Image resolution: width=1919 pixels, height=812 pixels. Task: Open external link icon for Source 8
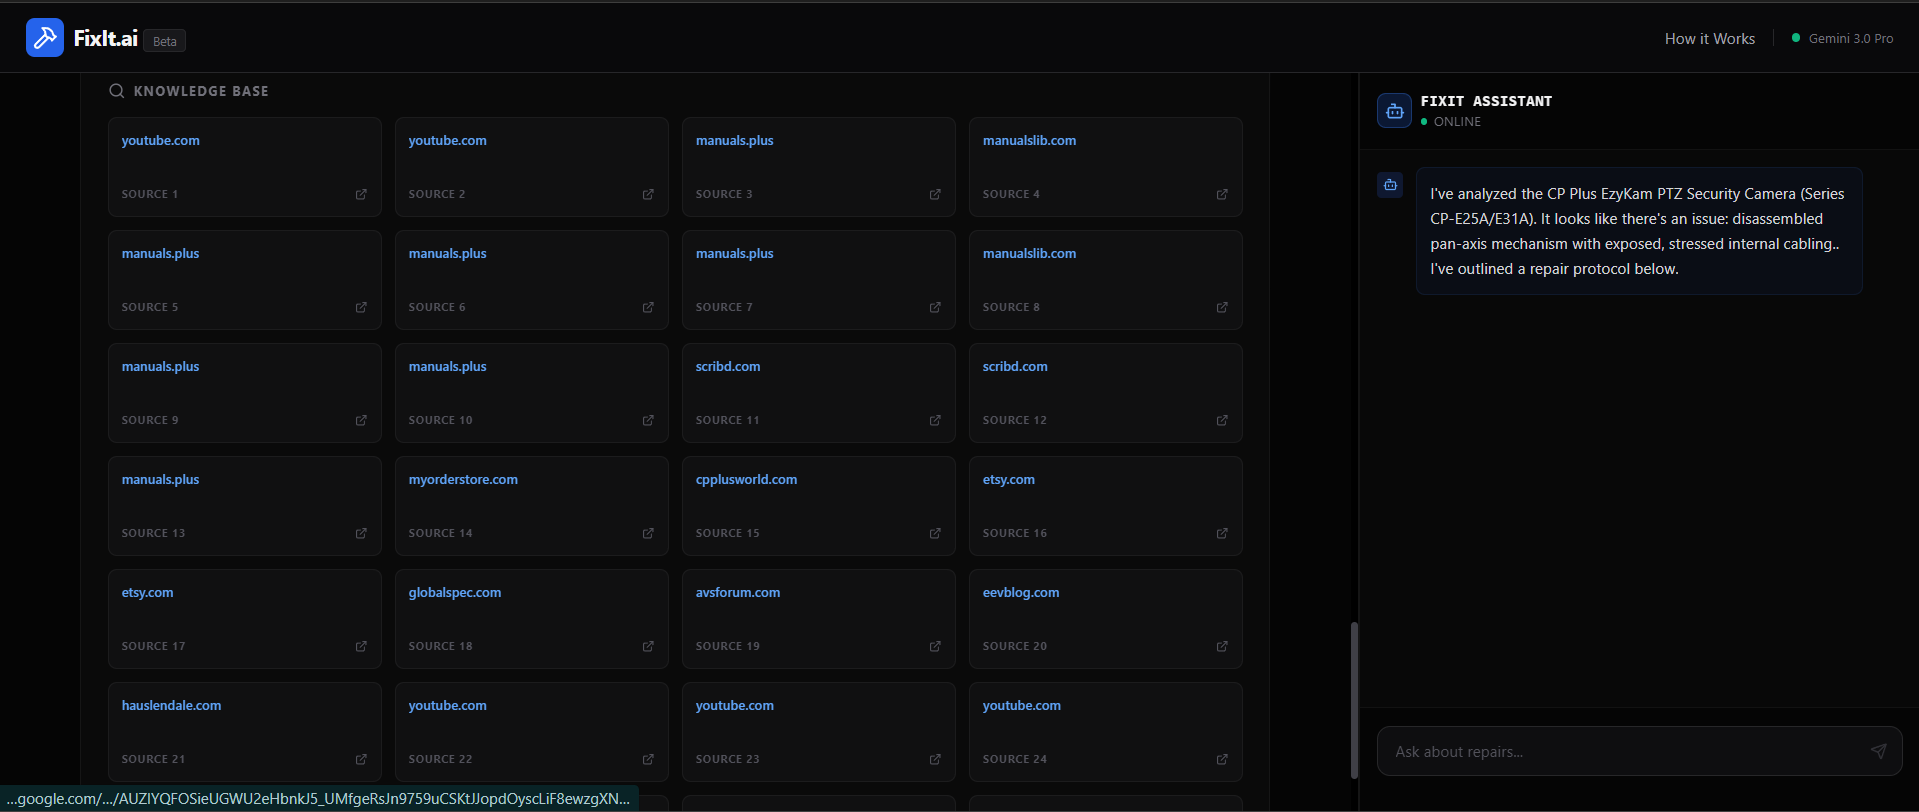point(1222,307)
